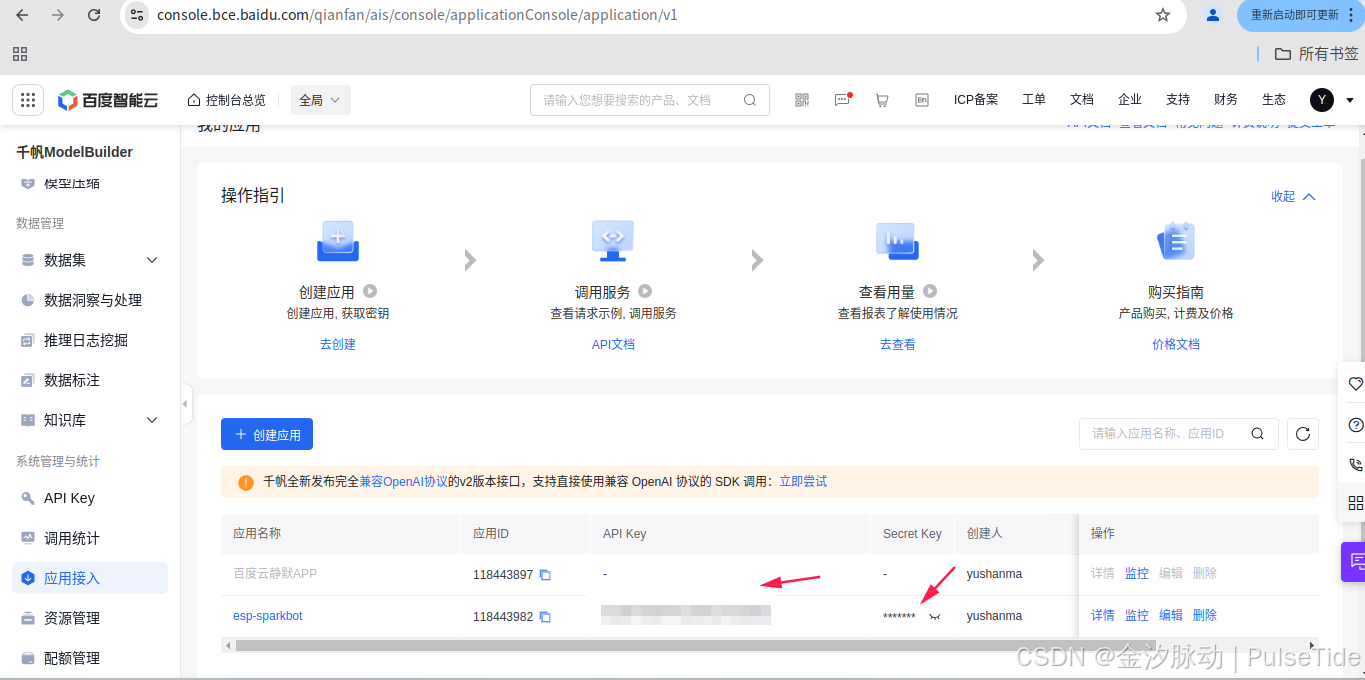The width and height of the screenshot is (1365, 680).
Task: Open the nine-dot product grid menu
Action: coord(28,100)
